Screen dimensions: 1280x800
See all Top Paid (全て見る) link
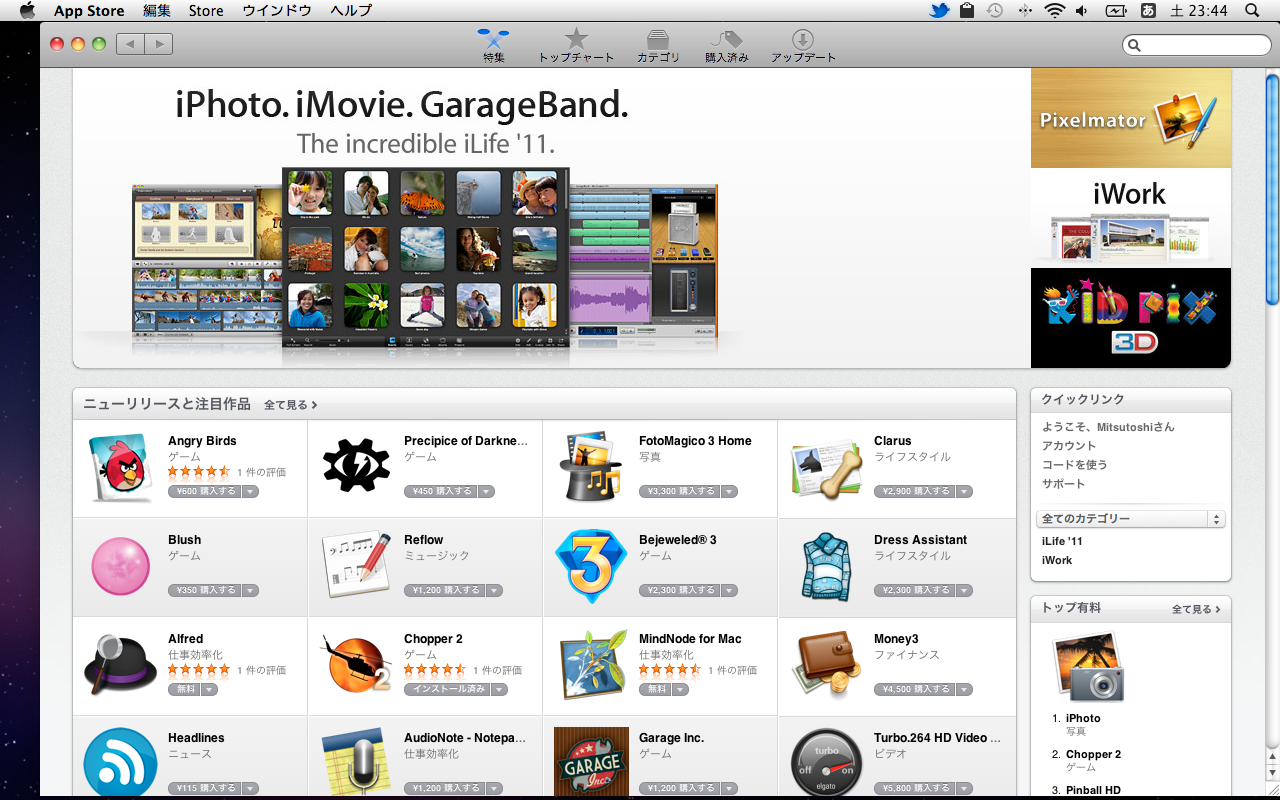1196,609
